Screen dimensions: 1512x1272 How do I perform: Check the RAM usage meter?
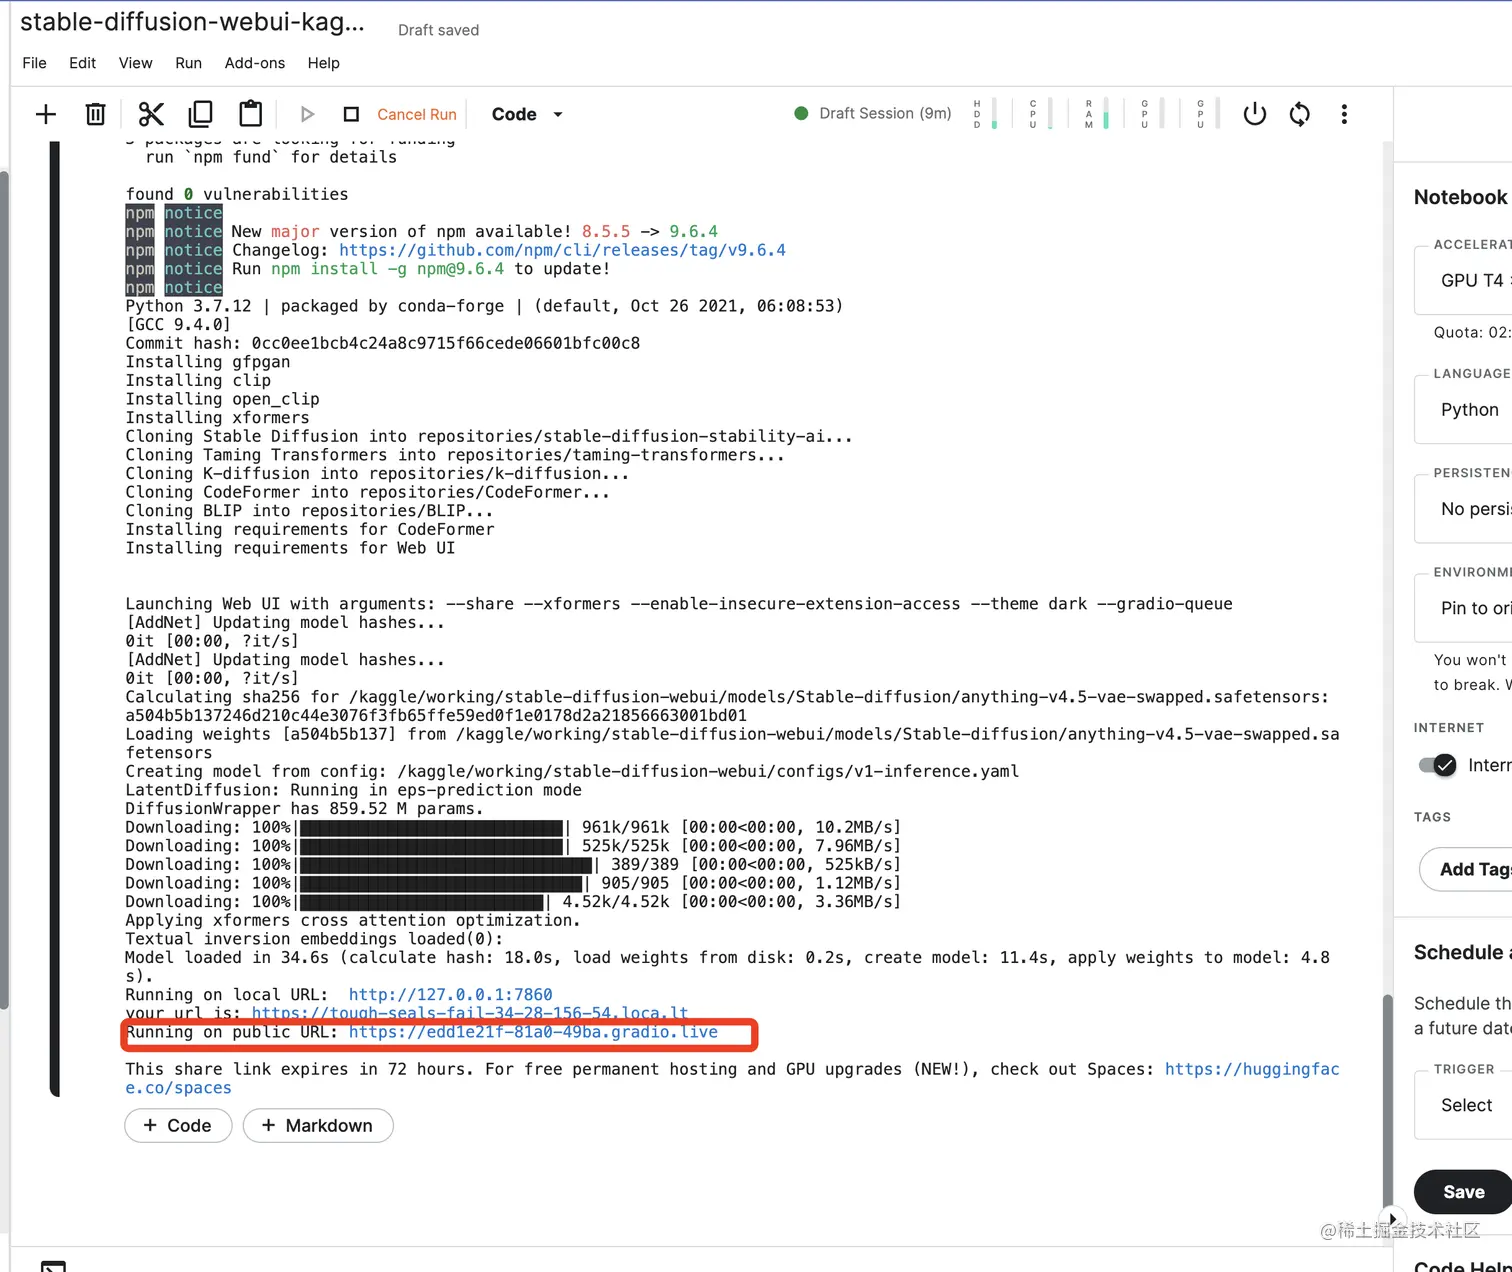pyautogui.click(x=1097, y=113)
